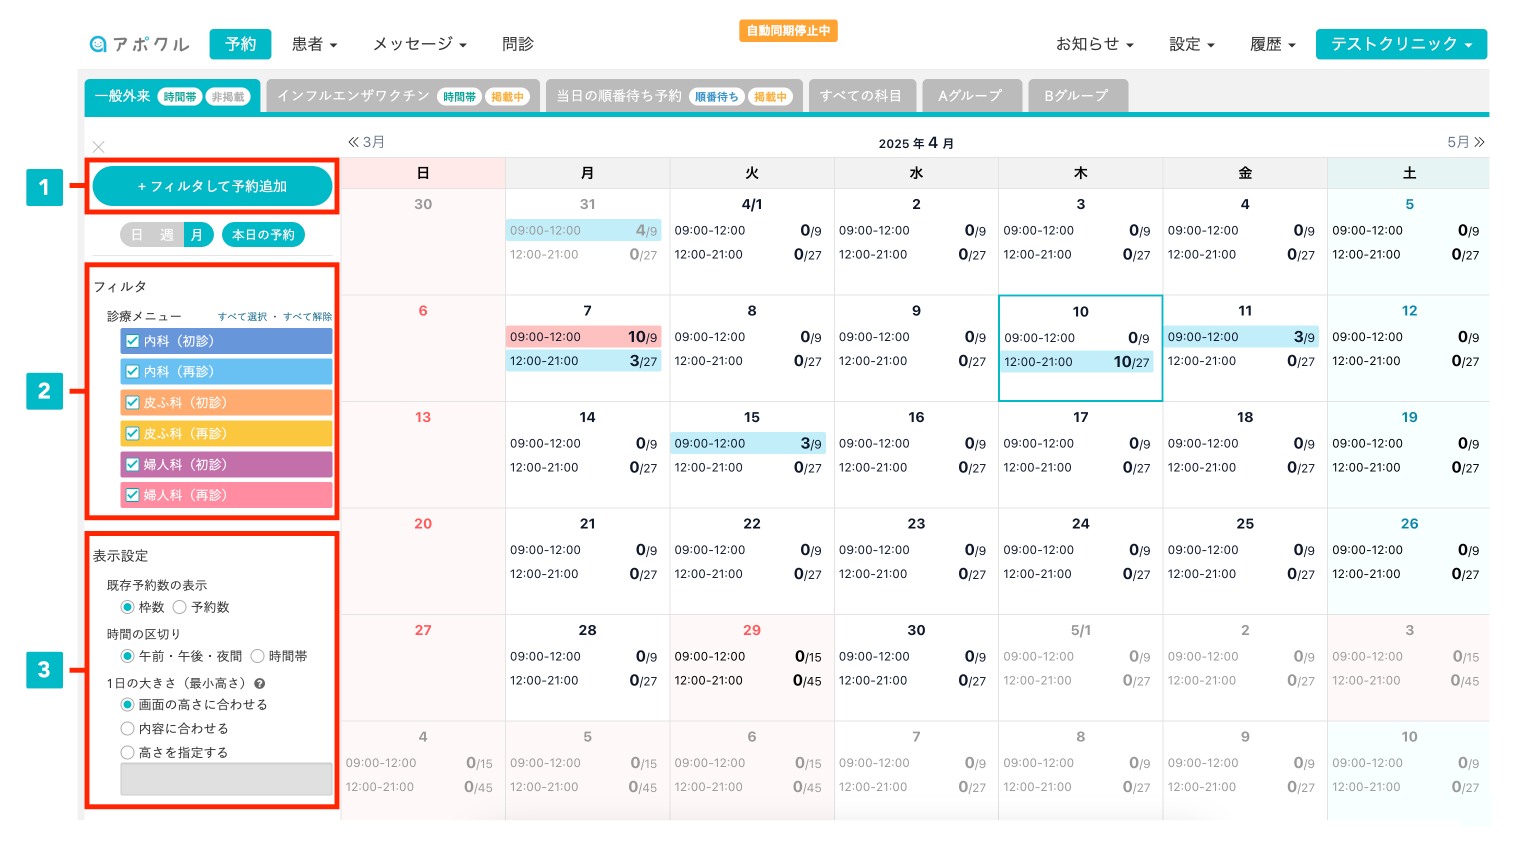Open the テストクリニック account dropdown

click(1400, 44)
